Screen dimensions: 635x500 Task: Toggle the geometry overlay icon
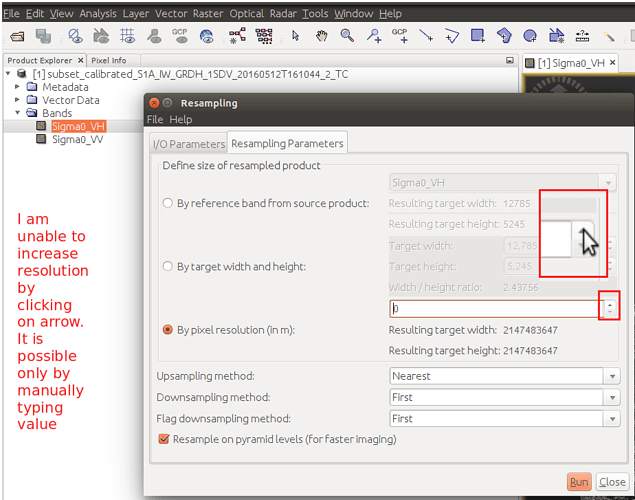click(x=101, y=36)
